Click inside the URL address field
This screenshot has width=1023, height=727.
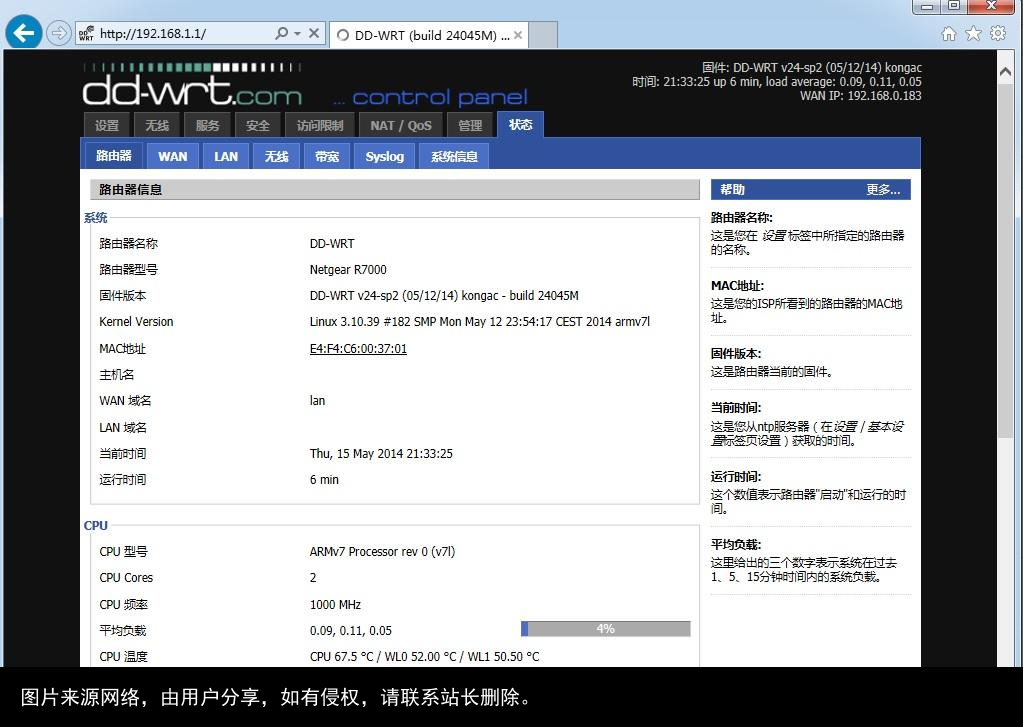180,32
